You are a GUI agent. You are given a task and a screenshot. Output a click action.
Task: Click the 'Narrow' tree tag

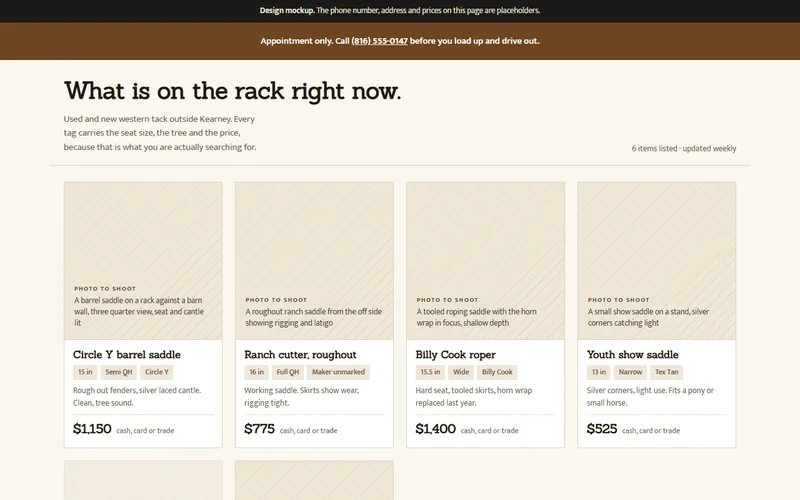pos(630,372)
